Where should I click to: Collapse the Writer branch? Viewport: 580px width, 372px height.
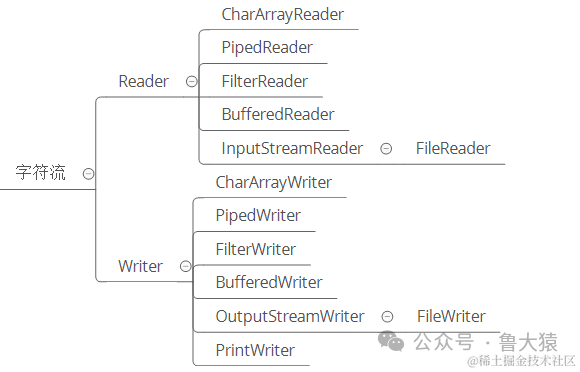click(186, 266)
